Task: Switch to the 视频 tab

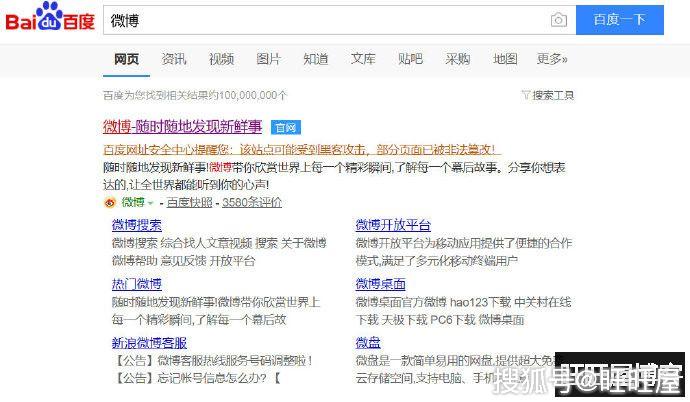Action: click(221, 59)
